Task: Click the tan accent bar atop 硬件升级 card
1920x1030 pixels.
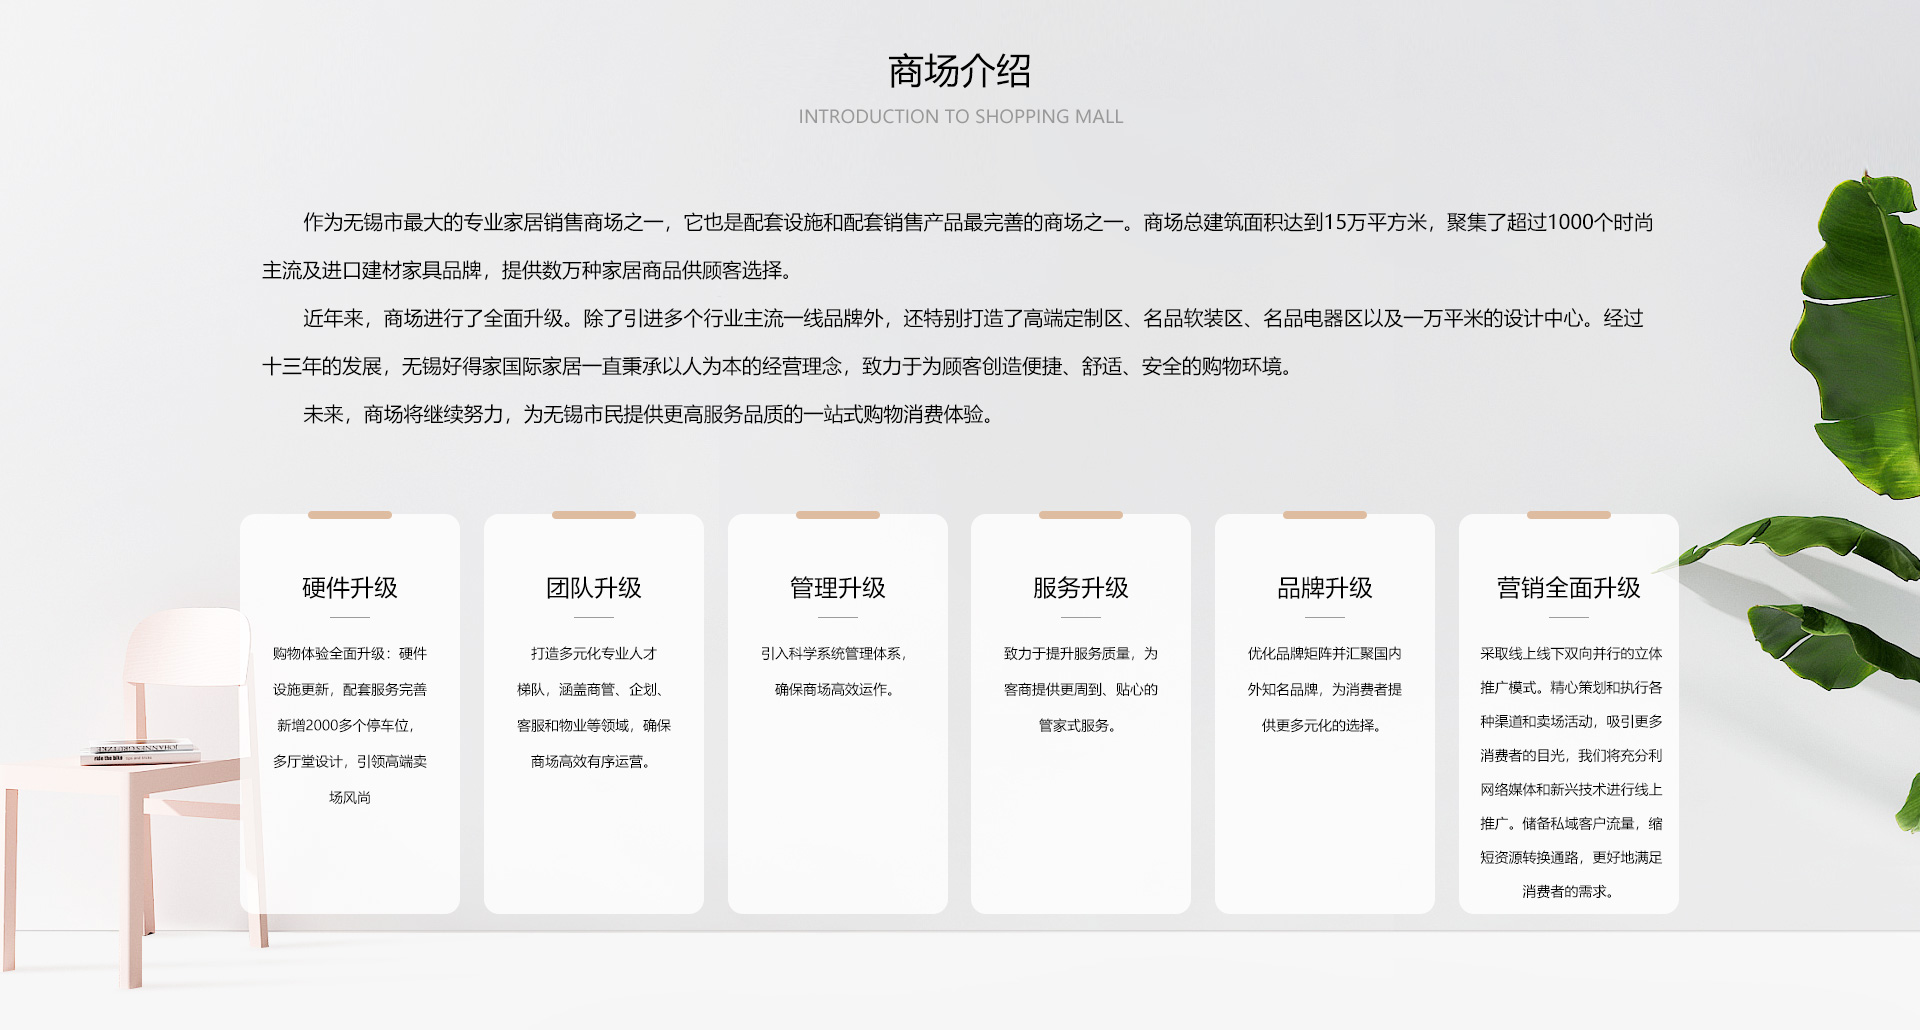Action: click(349, 515)
